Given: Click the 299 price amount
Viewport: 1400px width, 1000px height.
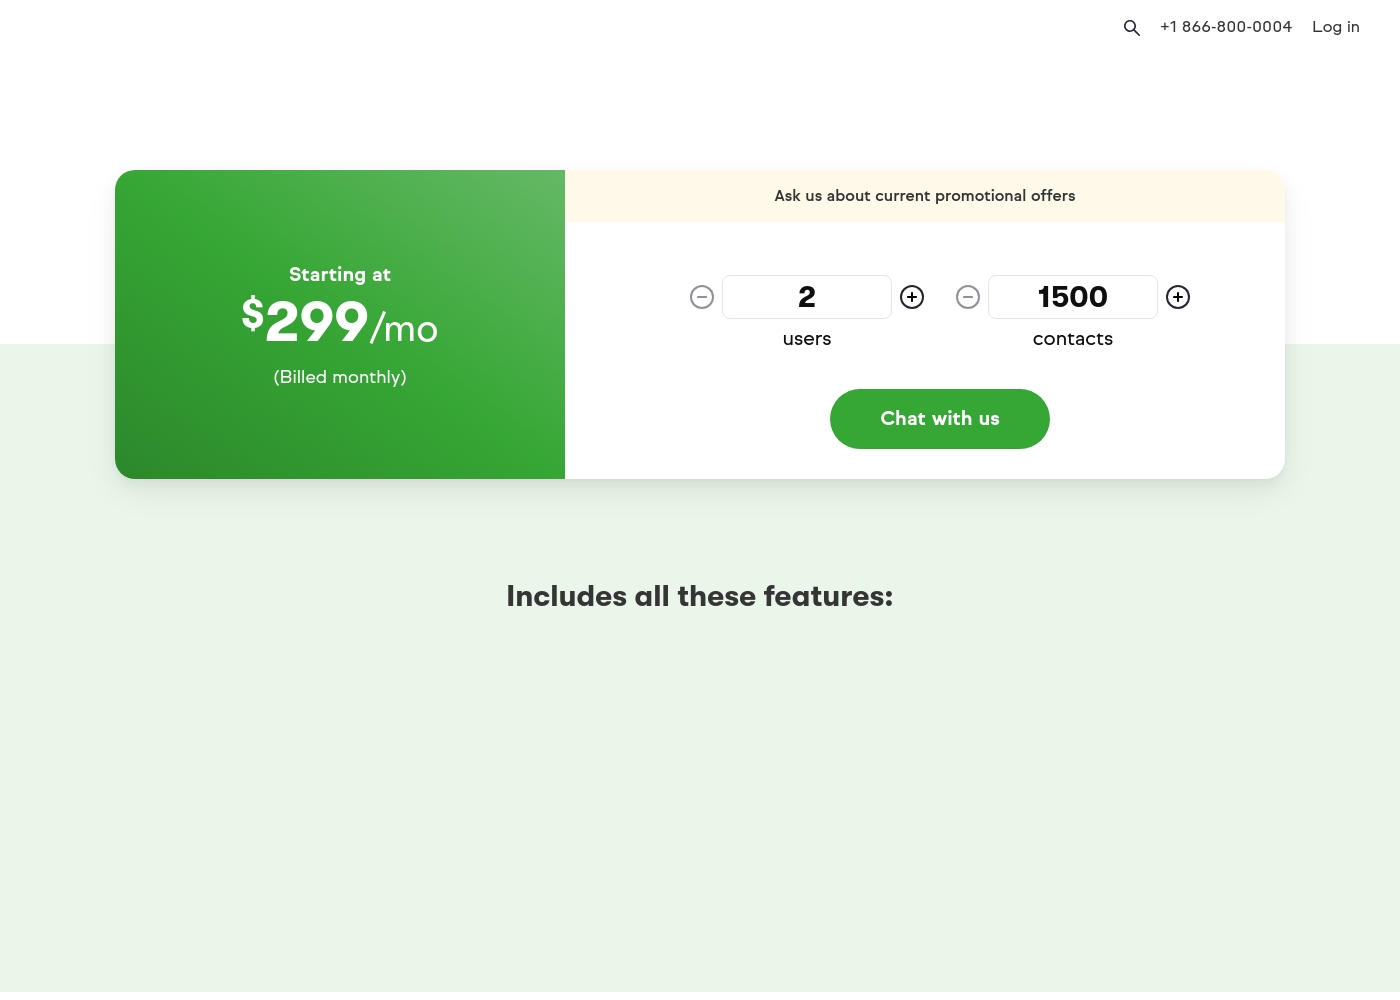Looking at the screenshot, I should [x=317, y=322].
